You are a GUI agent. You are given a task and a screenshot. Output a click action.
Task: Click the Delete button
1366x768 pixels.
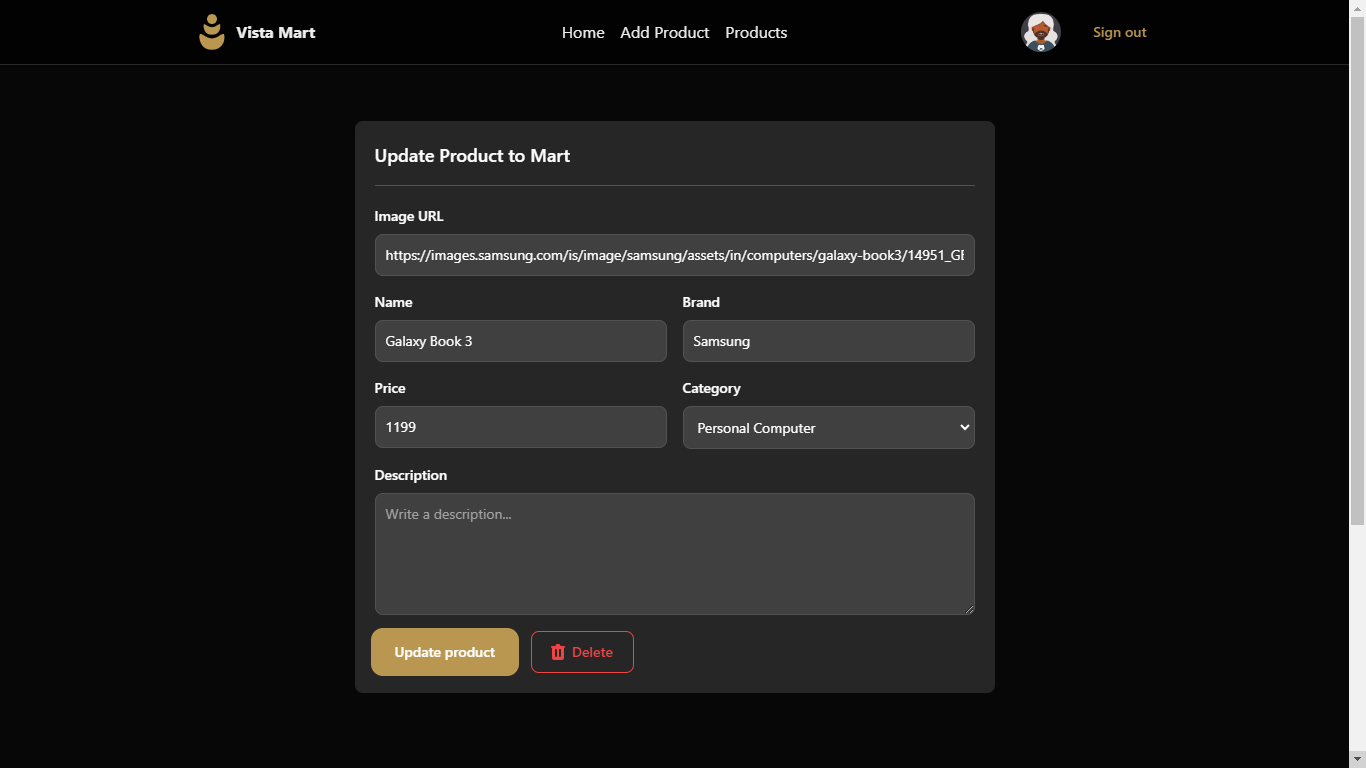click(582, 652)
